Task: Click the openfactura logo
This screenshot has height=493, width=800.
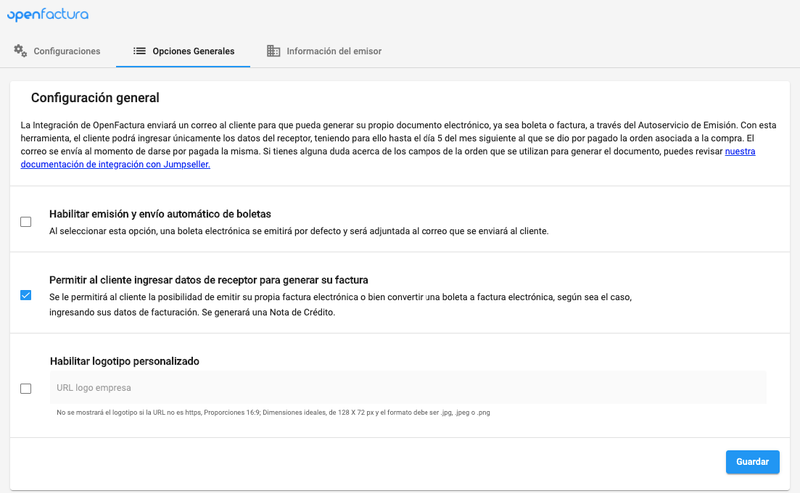Action: (47, 15)
